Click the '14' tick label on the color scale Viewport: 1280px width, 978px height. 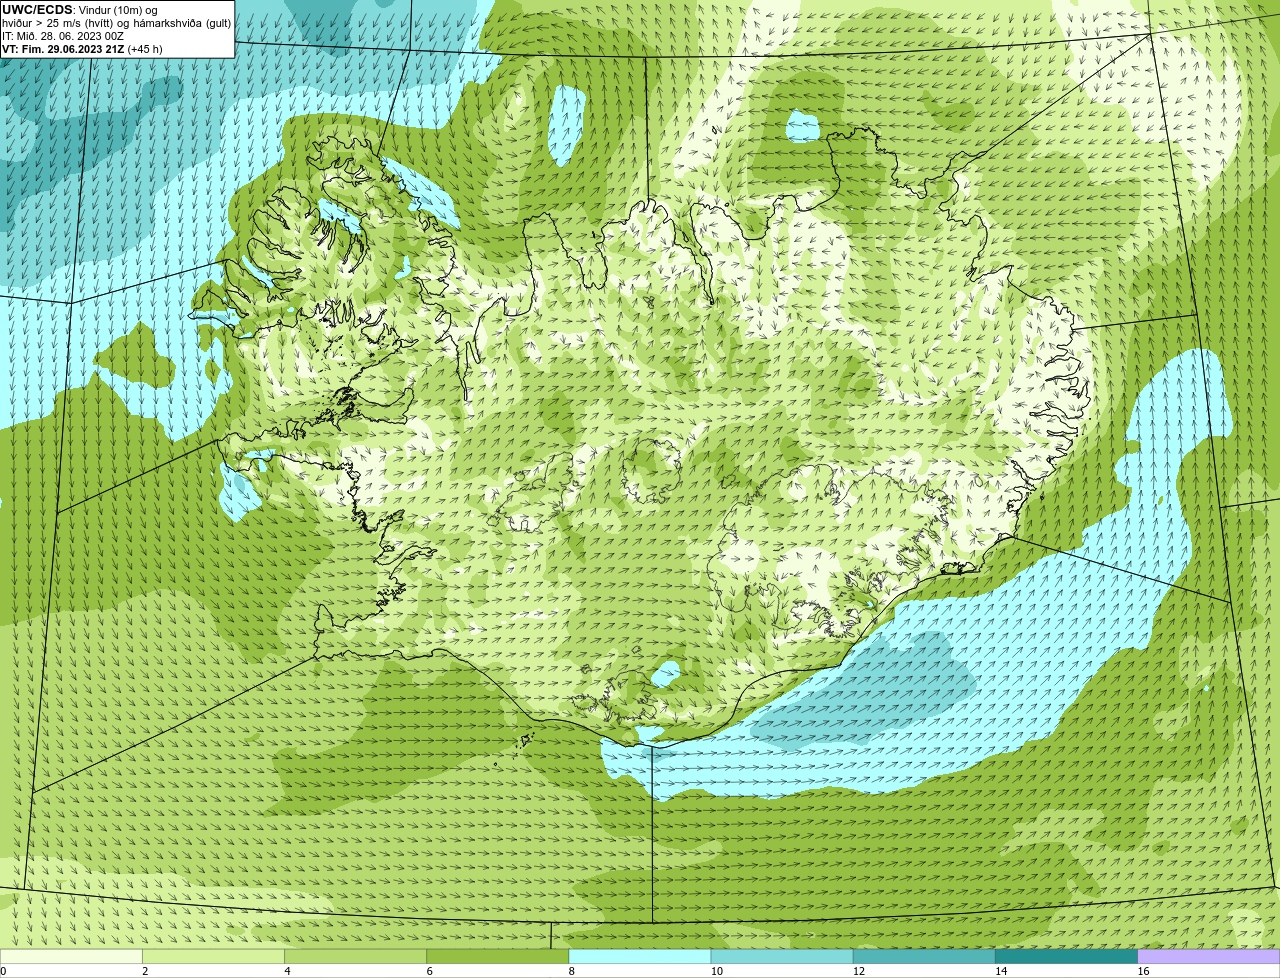pos(1001,971)
